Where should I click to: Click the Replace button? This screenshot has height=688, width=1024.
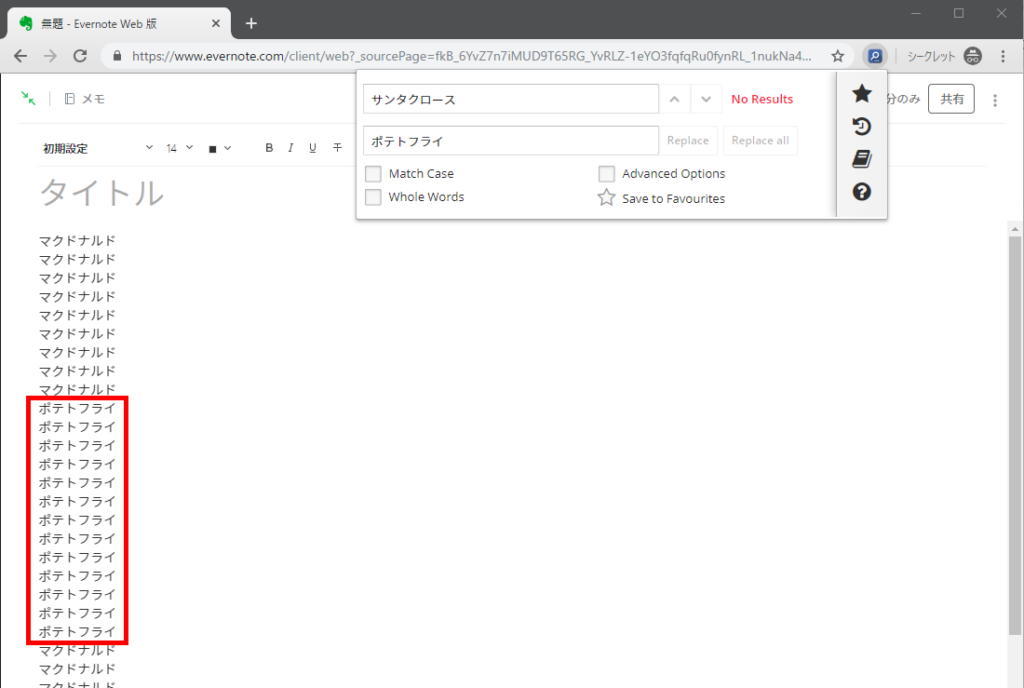[x=688, y=140]
